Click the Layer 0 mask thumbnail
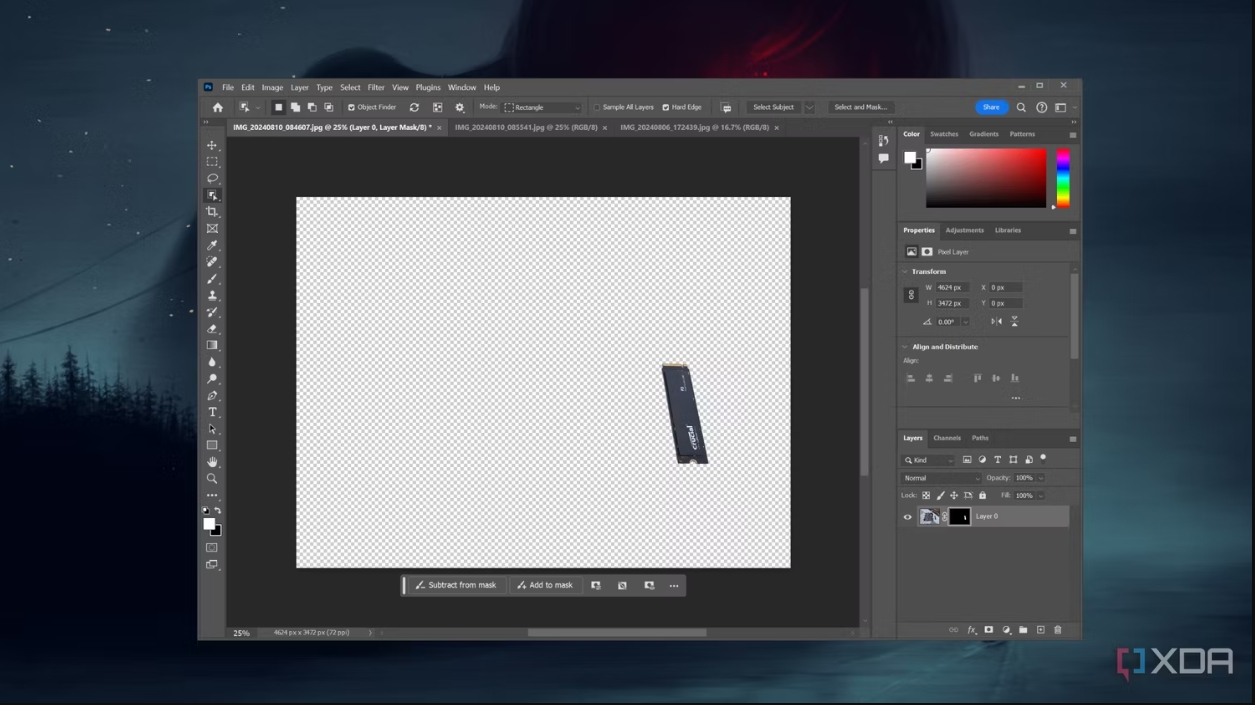The width and height of the screenshot is (1255, 705). point(959,517)
